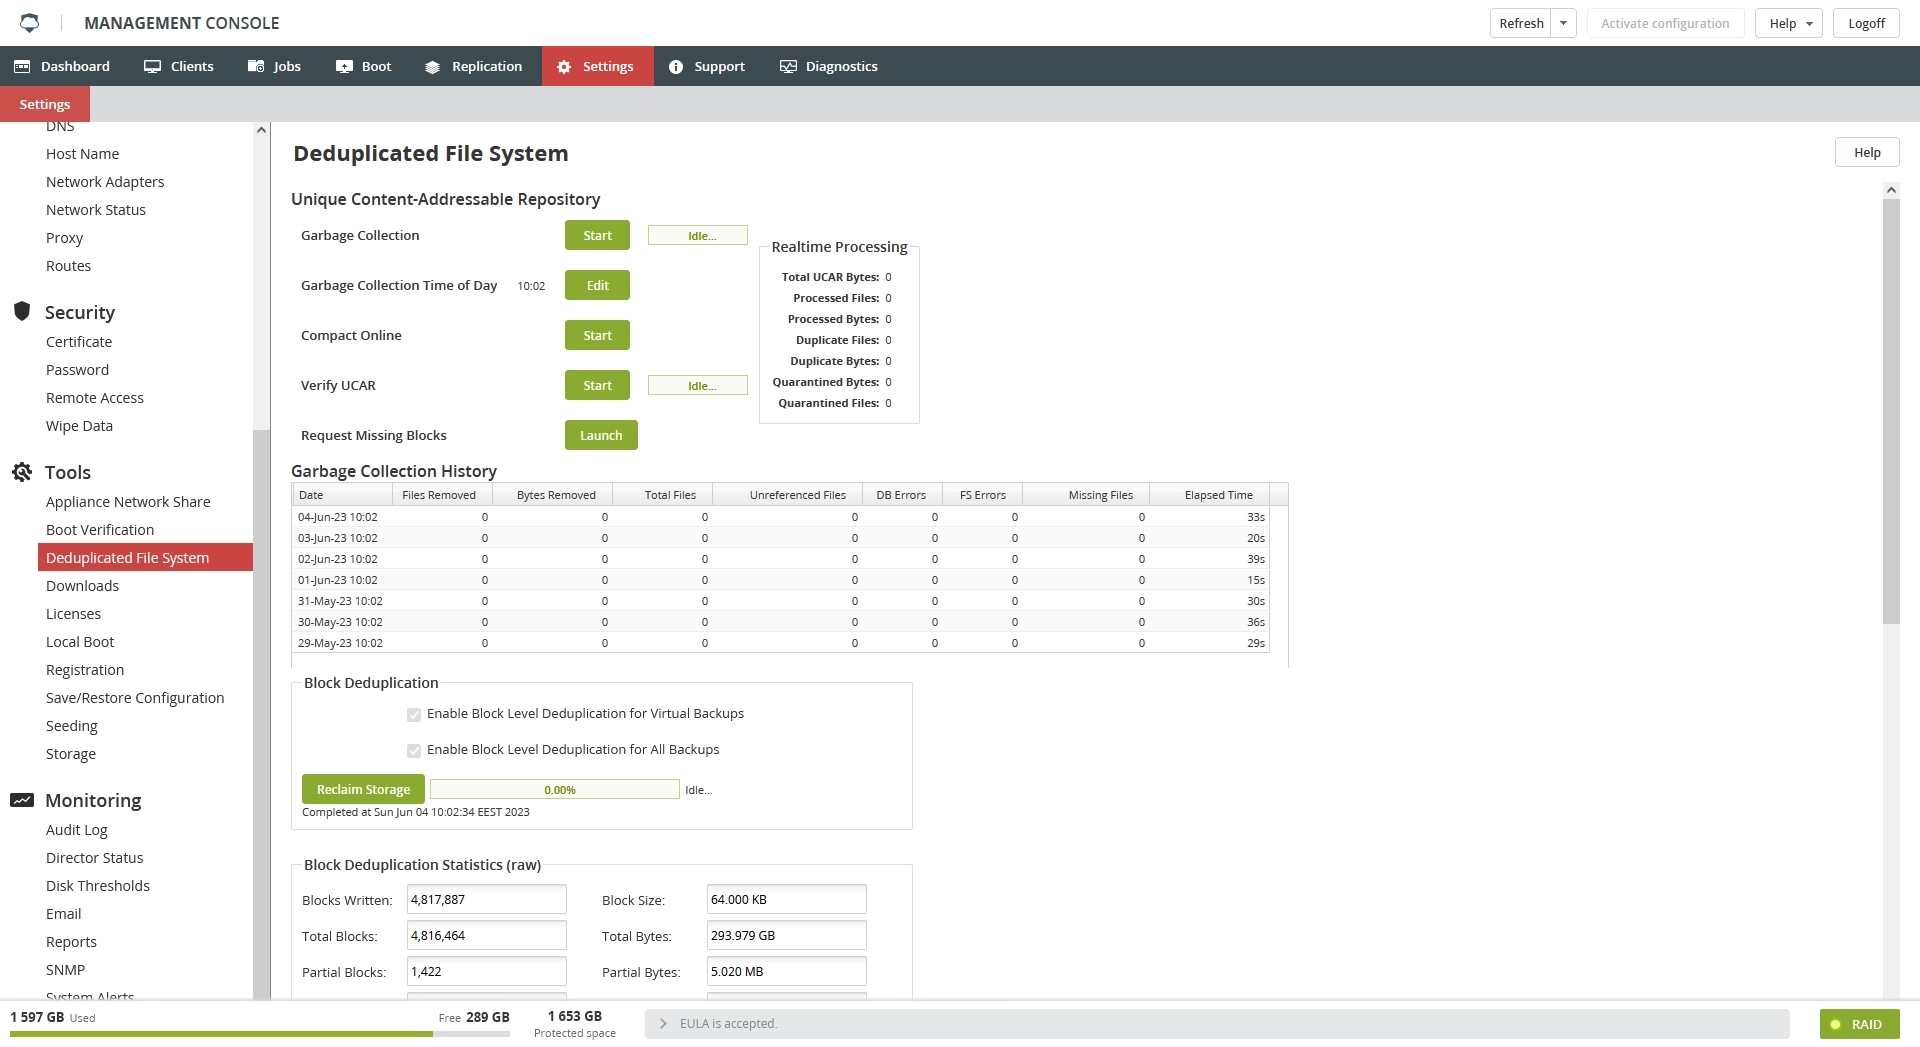This screenshot has width=1920, height=1047.
Task: Click the Boot icon in the nav bar
Action: tap(344, 66)
